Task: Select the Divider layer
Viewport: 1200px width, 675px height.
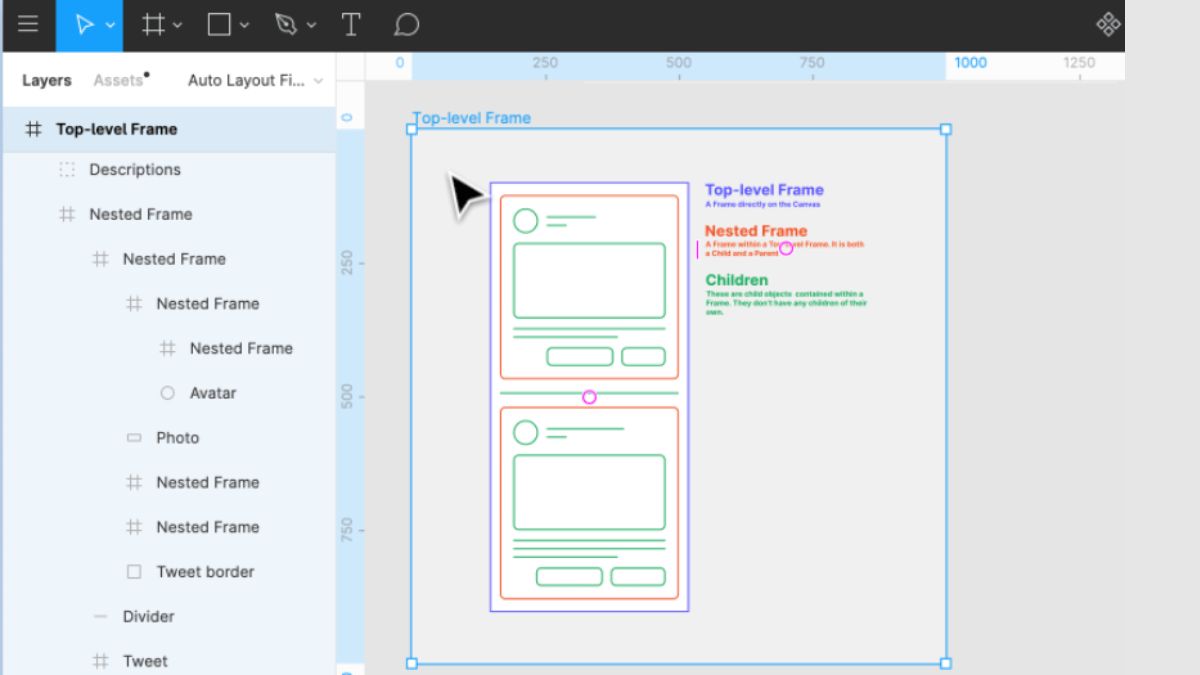Action: 149,617
